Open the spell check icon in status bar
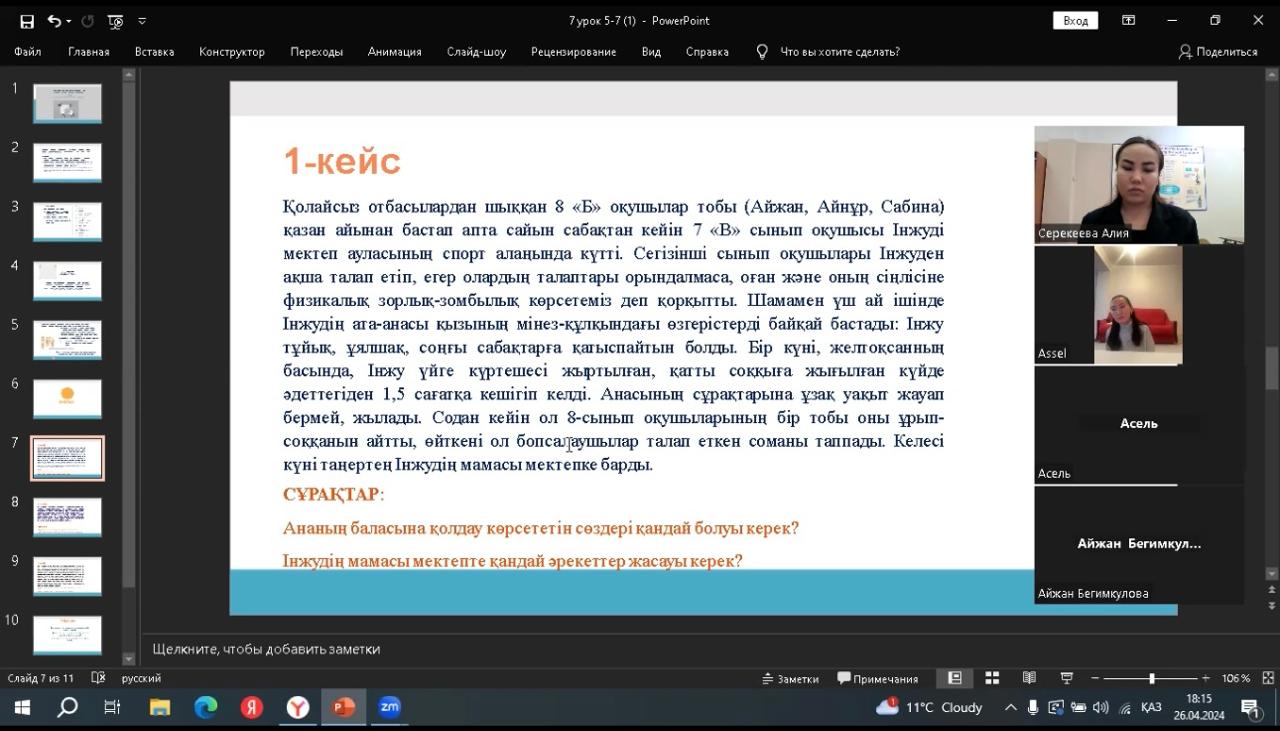Screen dimensions: 1280x731 click(x=98, y=678)
